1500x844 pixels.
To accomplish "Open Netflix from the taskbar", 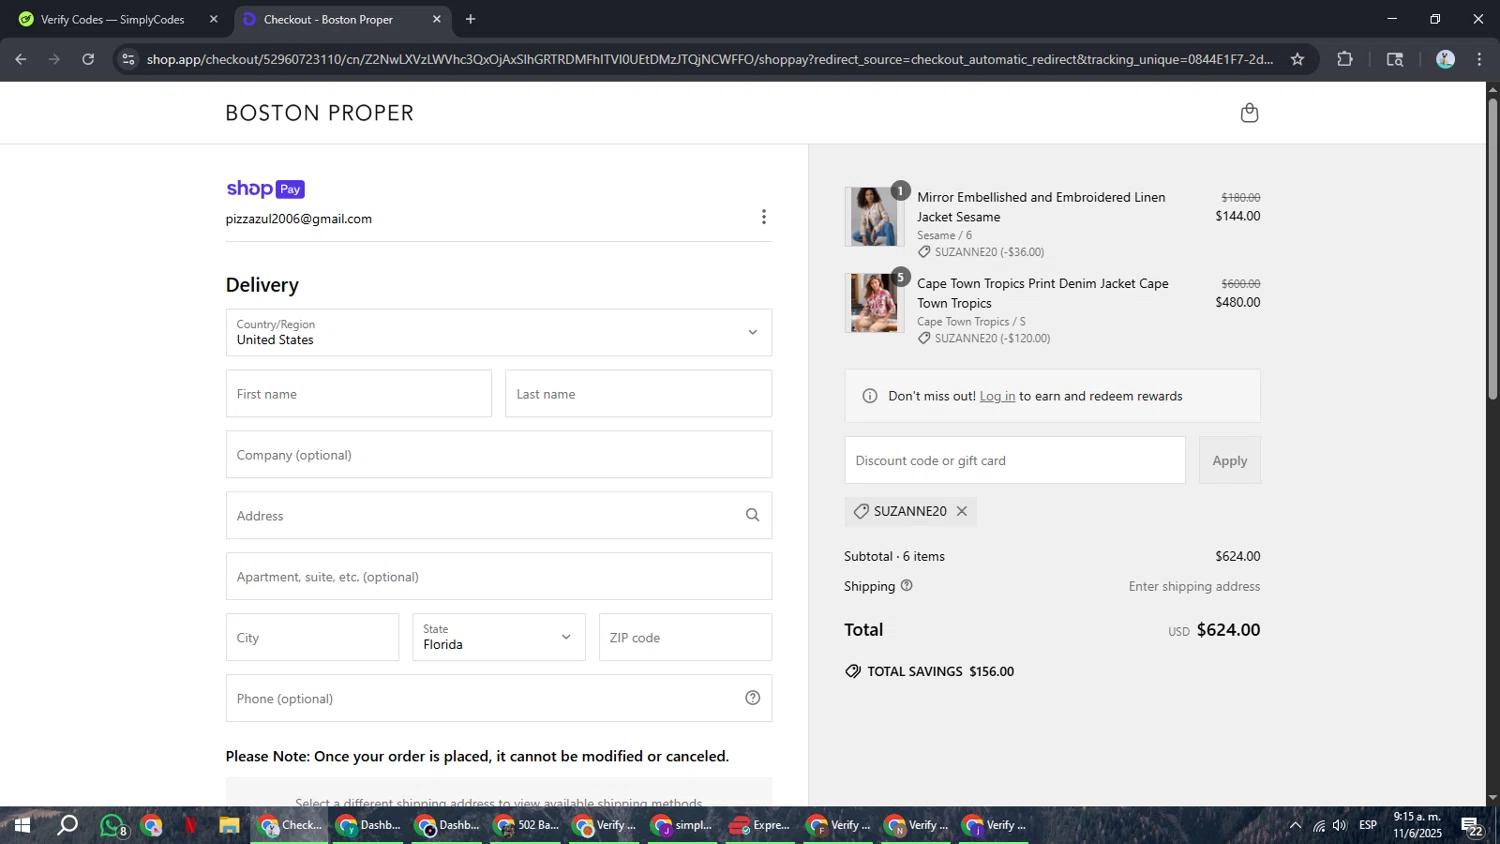I will point(190,825).
